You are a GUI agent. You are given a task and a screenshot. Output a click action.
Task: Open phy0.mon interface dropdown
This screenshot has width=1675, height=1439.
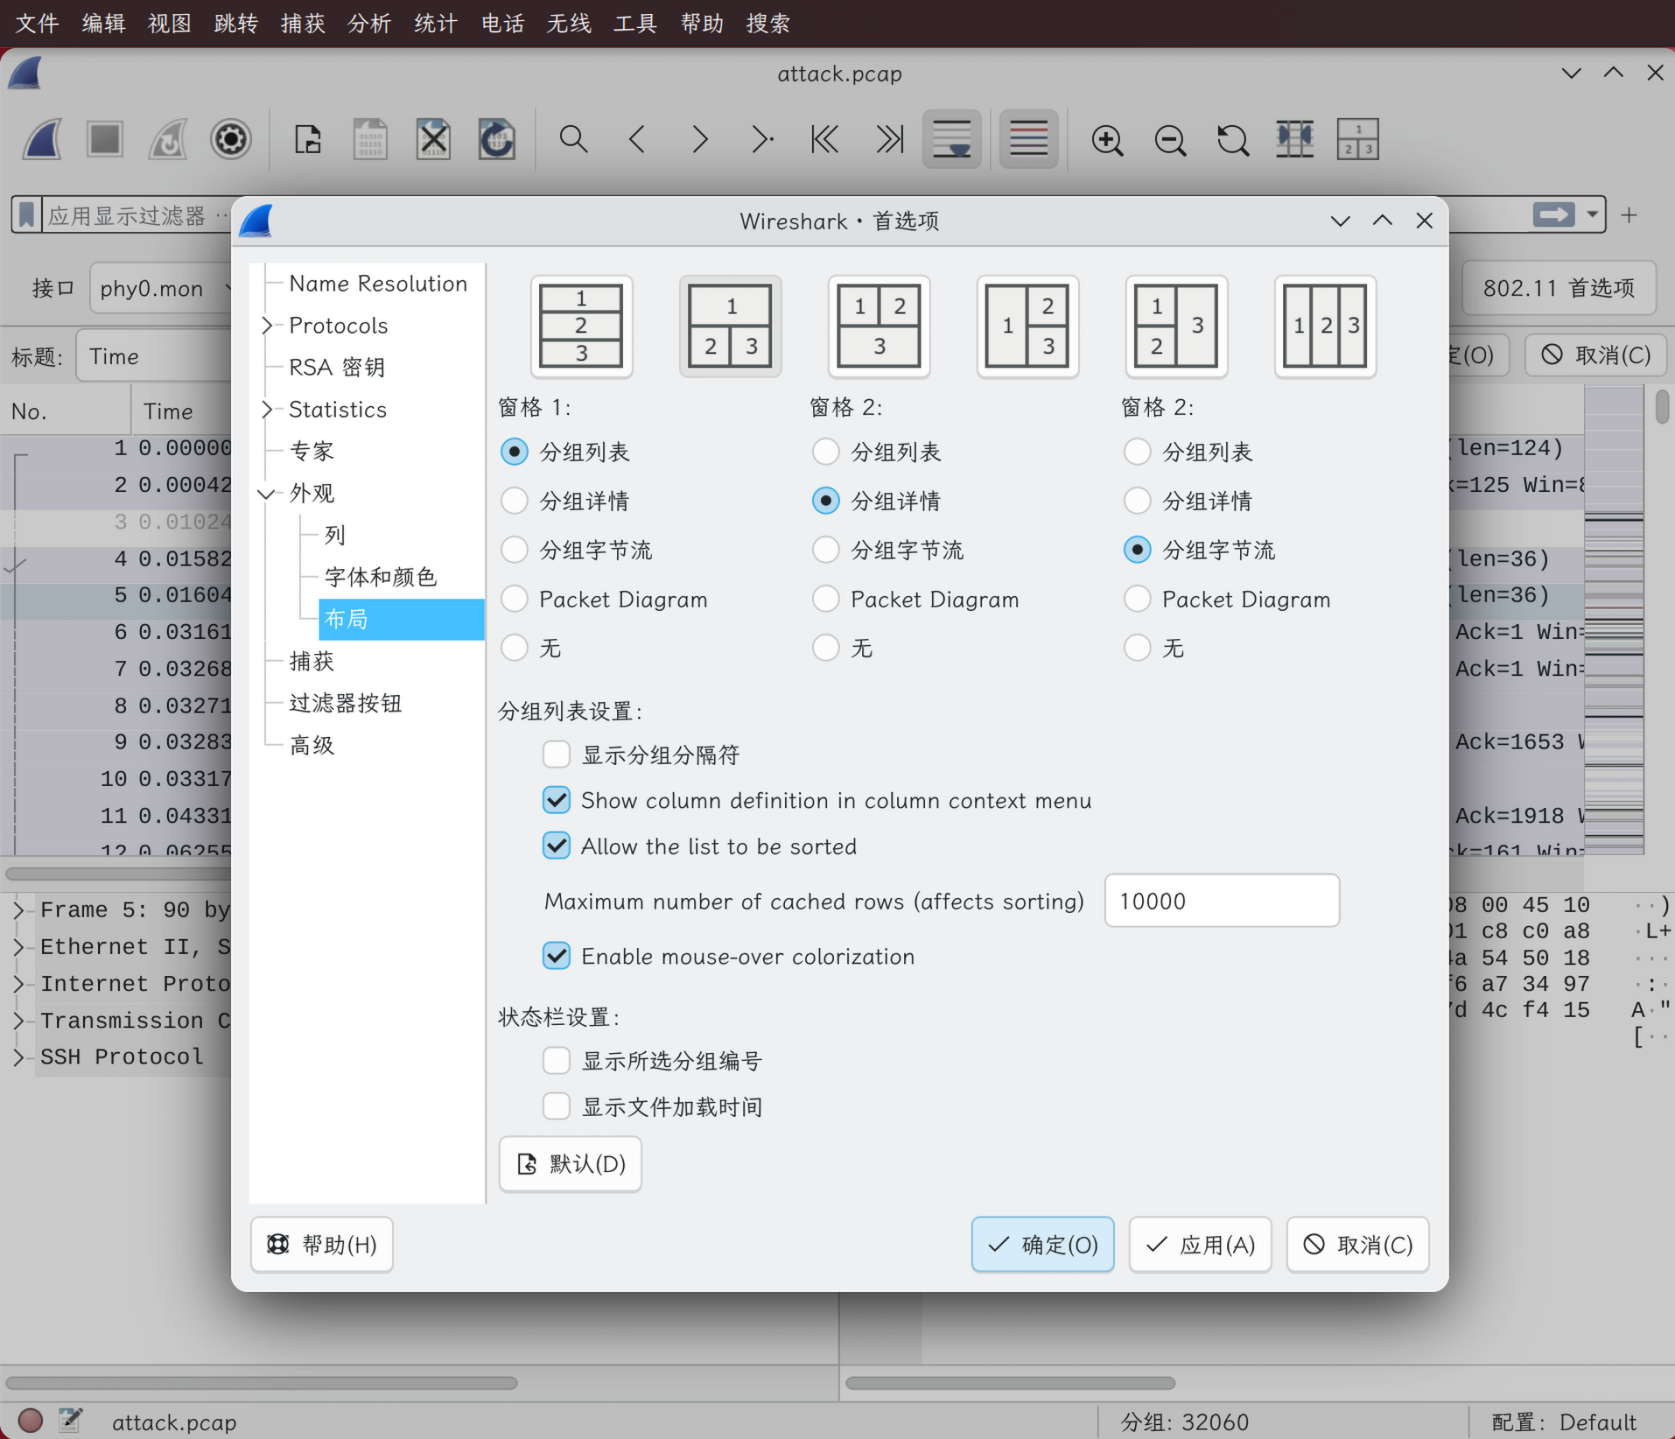[x=164, y=289]
